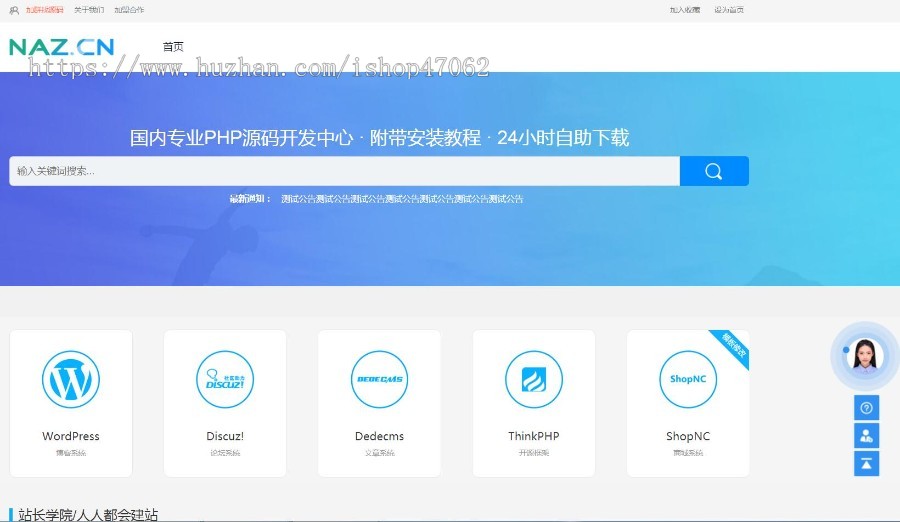Open the Discuz! card title
The image size is (900, 522).
click(225, 436)
